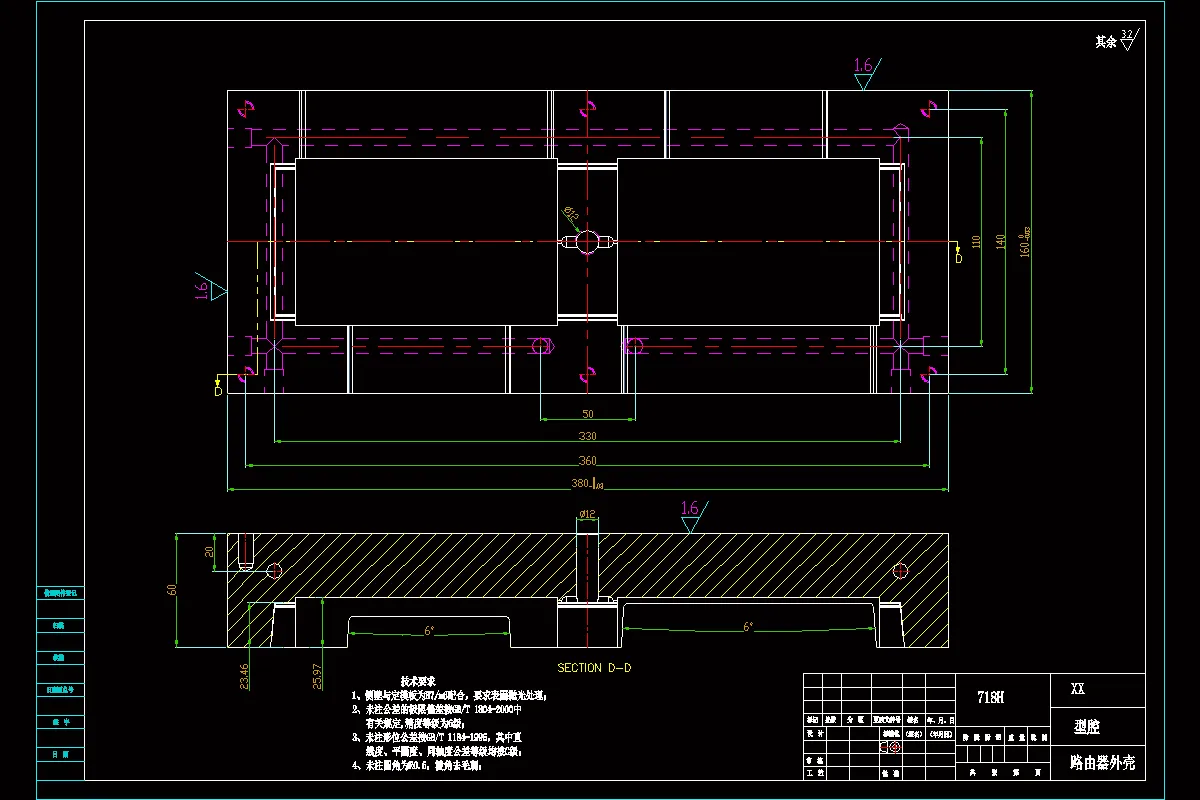Select the "360" horizontal dimension text

coord(587,461)
